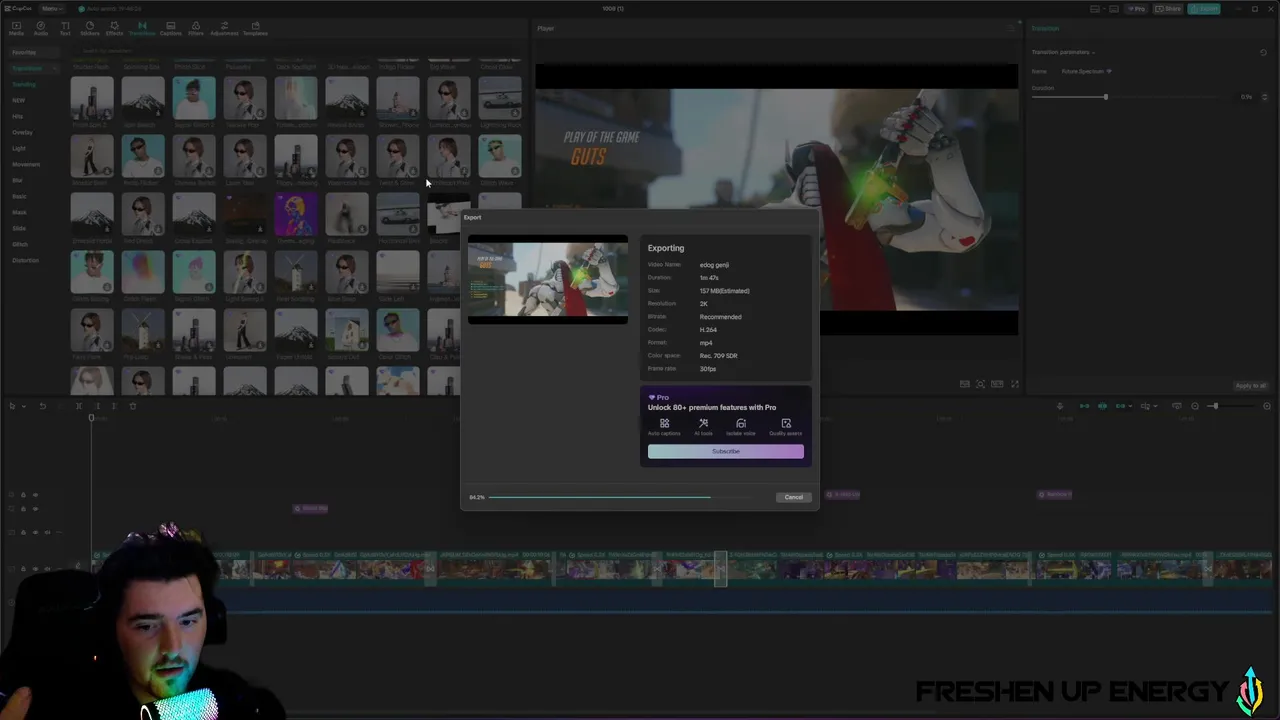Open the Filters tab icon
The height and width of the screenshot is (720, 1280).
(x=196, y=28)
